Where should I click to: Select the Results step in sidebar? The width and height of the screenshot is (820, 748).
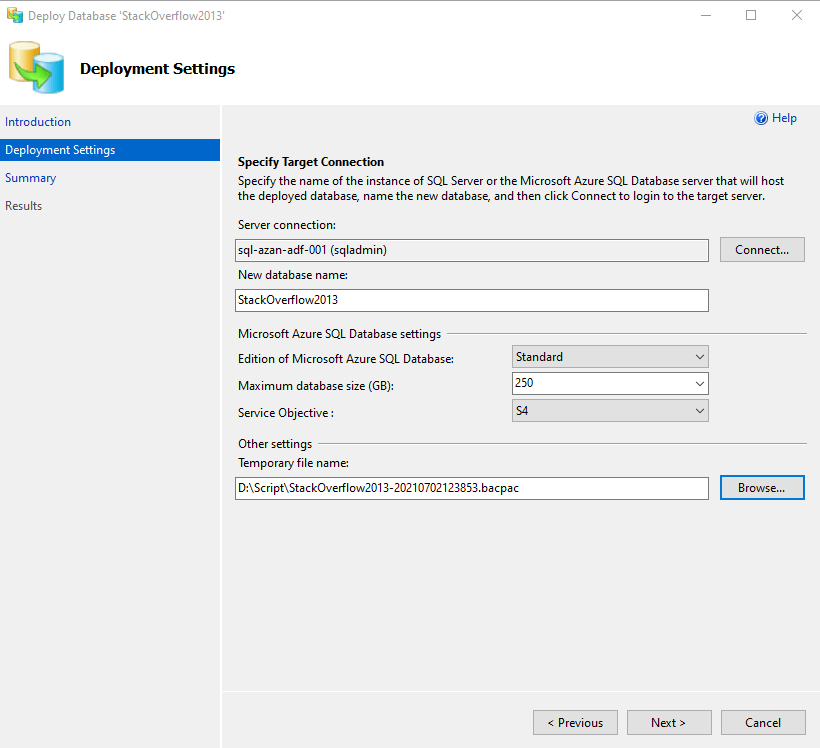(x=24, y=206)
